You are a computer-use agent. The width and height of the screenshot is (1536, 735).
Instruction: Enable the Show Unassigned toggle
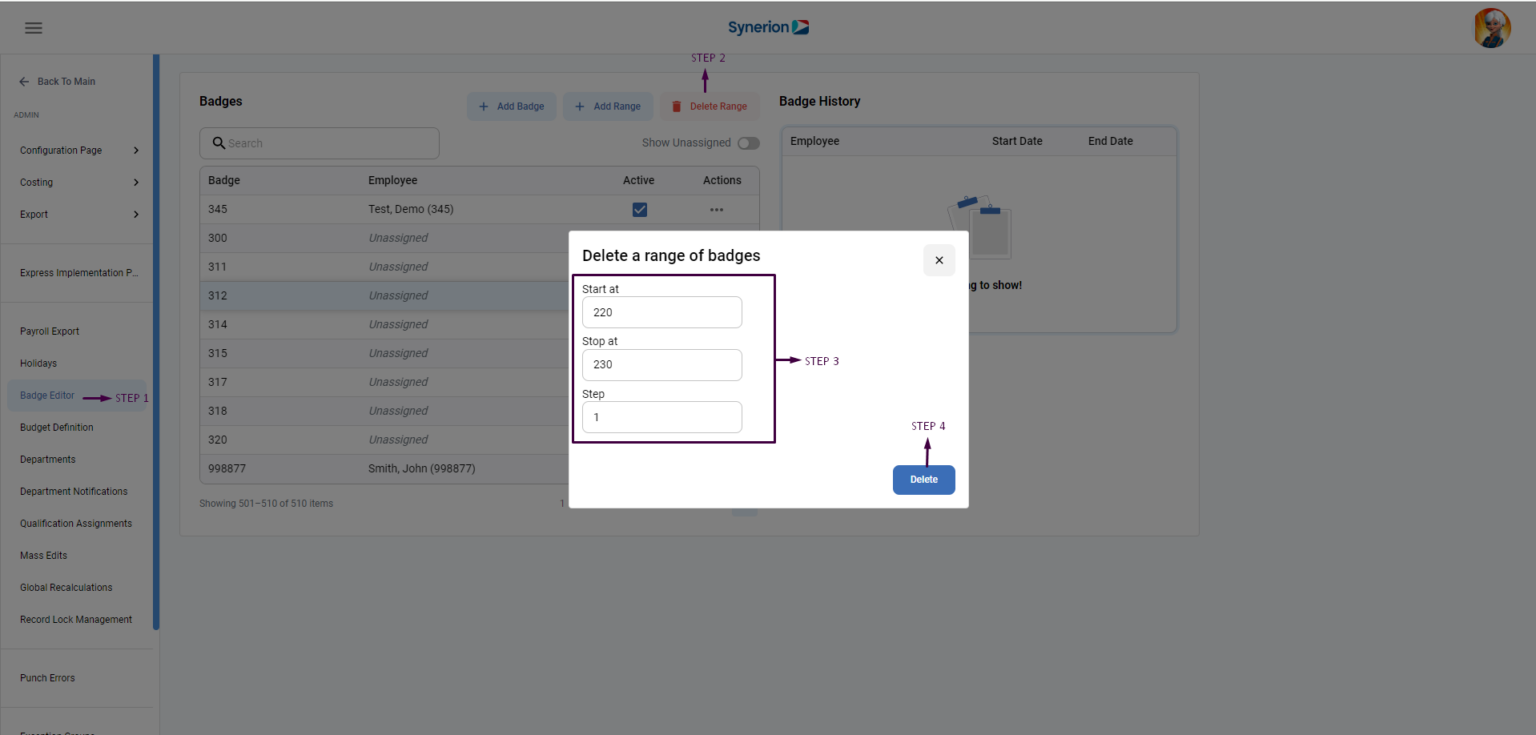[748, 143]
